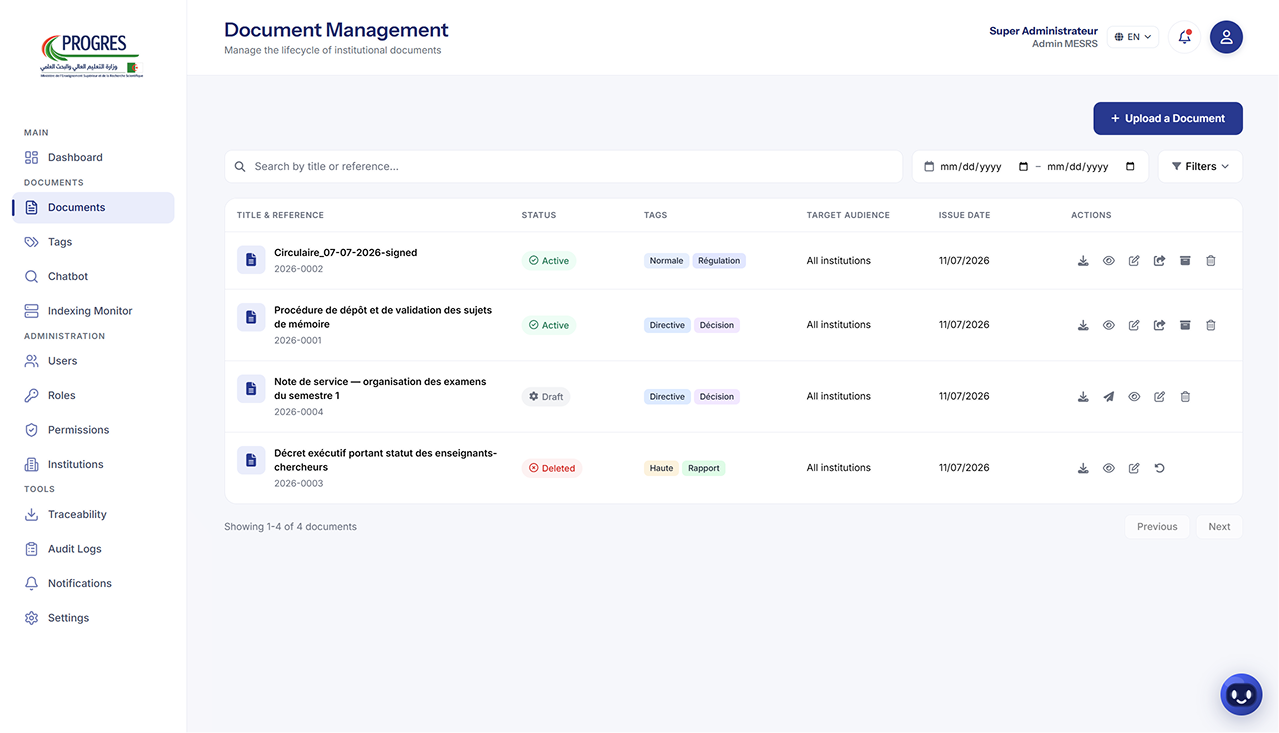
Task: Click the Draft status badge
Action: click(546, 397)
